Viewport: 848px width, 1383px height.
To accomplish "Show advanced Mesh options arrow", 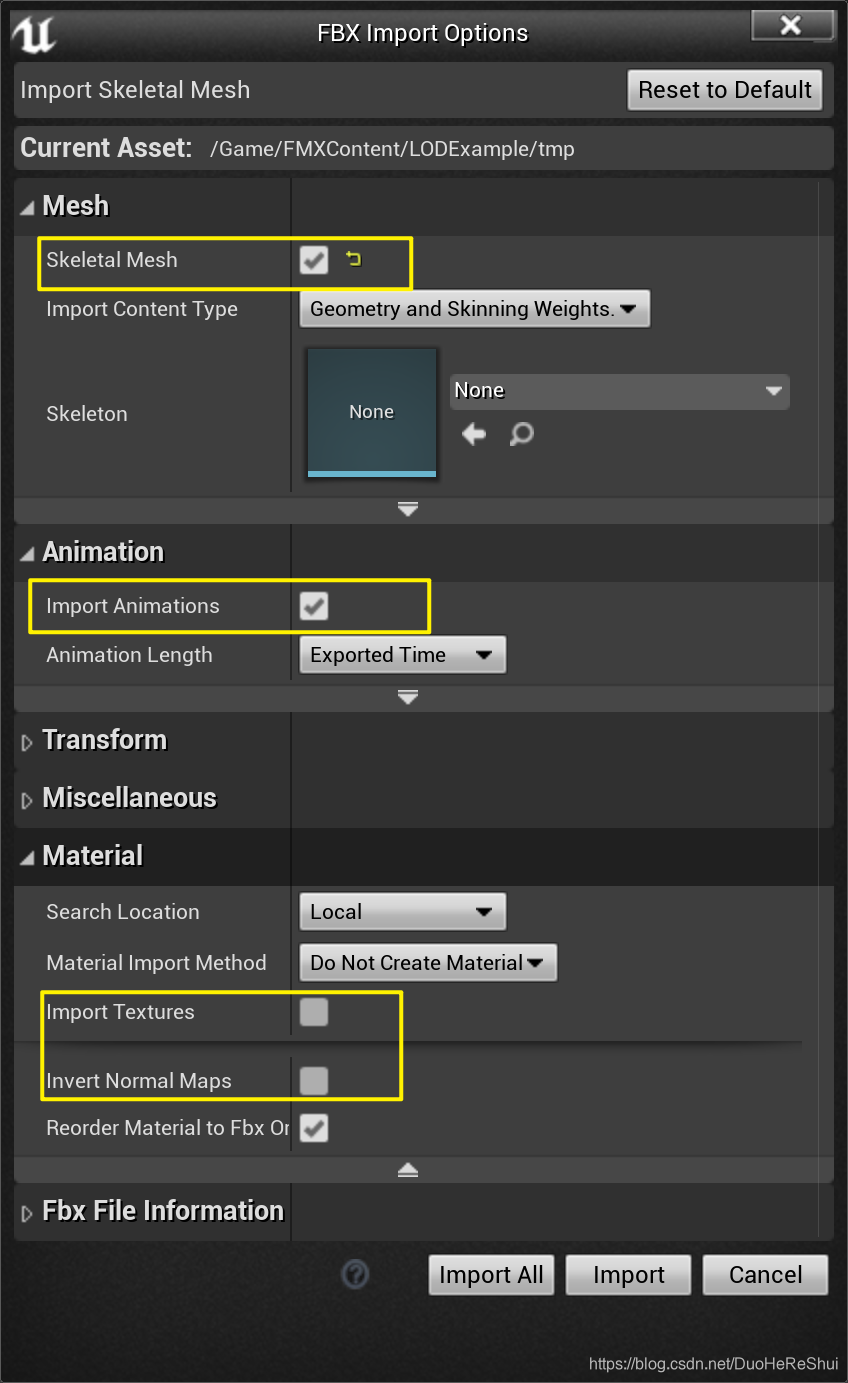I will coord(408,509).
